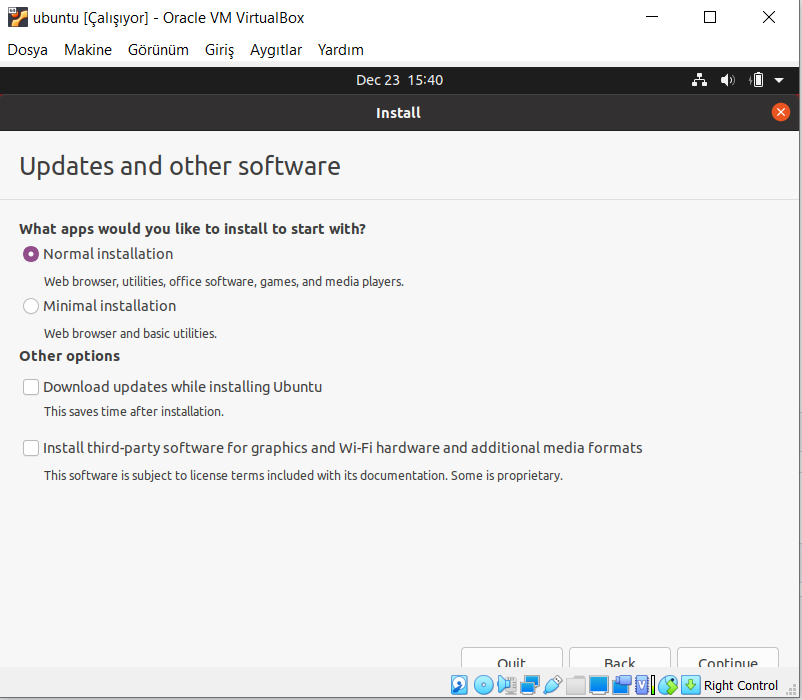Click the Ubuntu battery icon

tap(756, 80)
